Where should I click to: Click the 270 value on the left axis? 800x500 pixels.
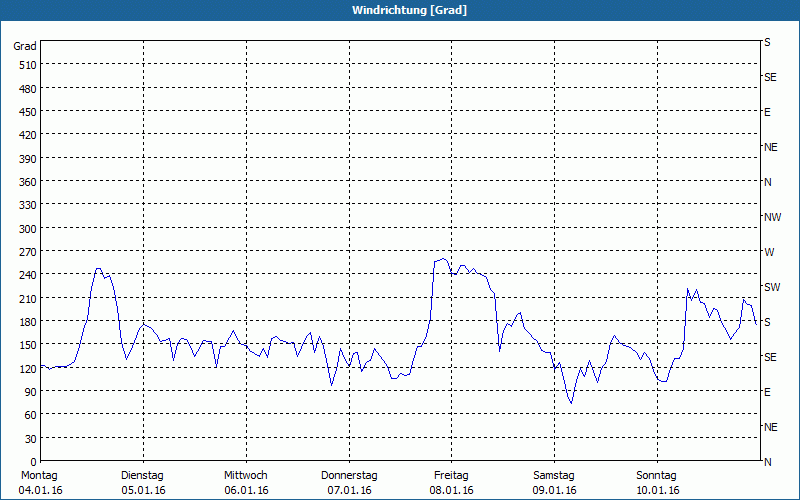pyautogui.click(x=28, y=252)
